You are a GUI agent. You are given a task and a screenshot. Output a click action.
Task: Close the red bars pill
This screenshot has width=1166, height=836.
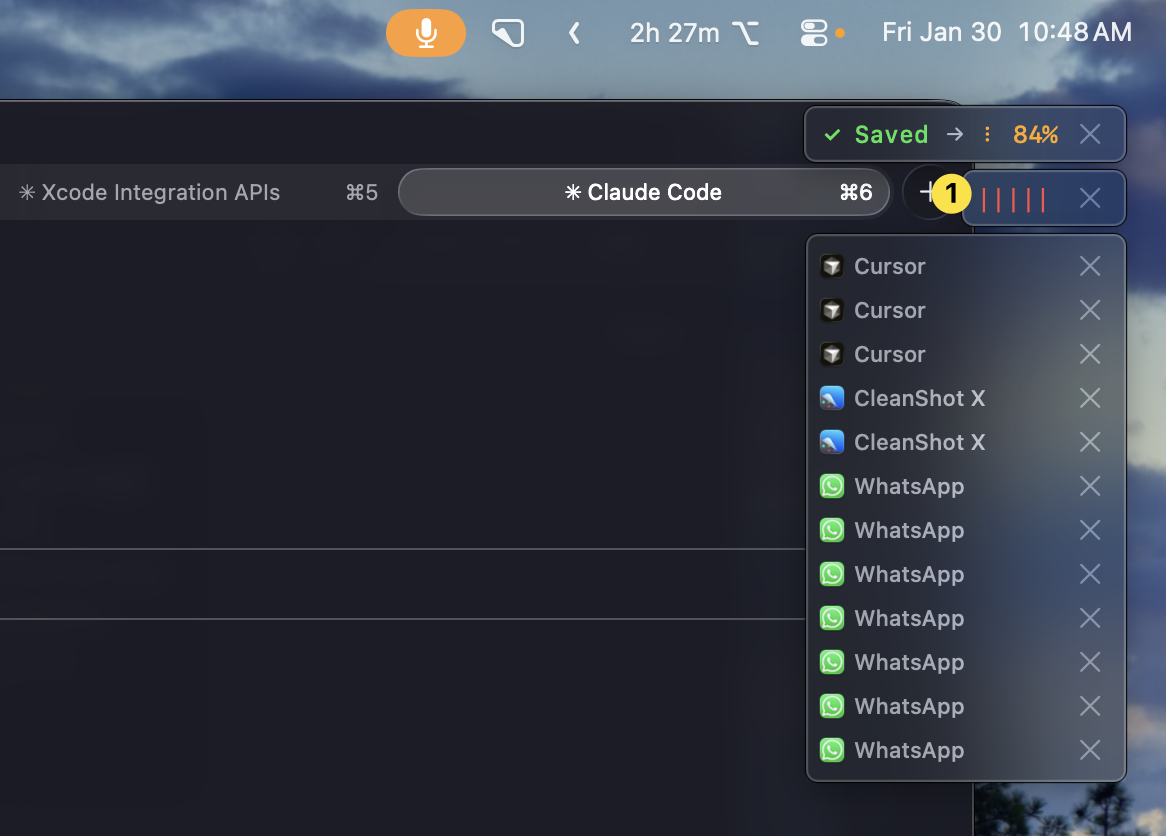[1090, 199]
